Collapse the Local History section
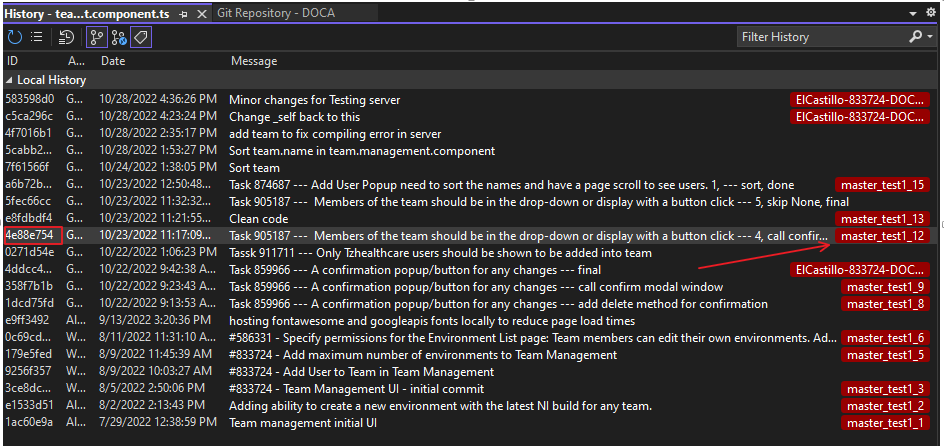The width and height of the screenshot is (944, 448). click(10, 80)
